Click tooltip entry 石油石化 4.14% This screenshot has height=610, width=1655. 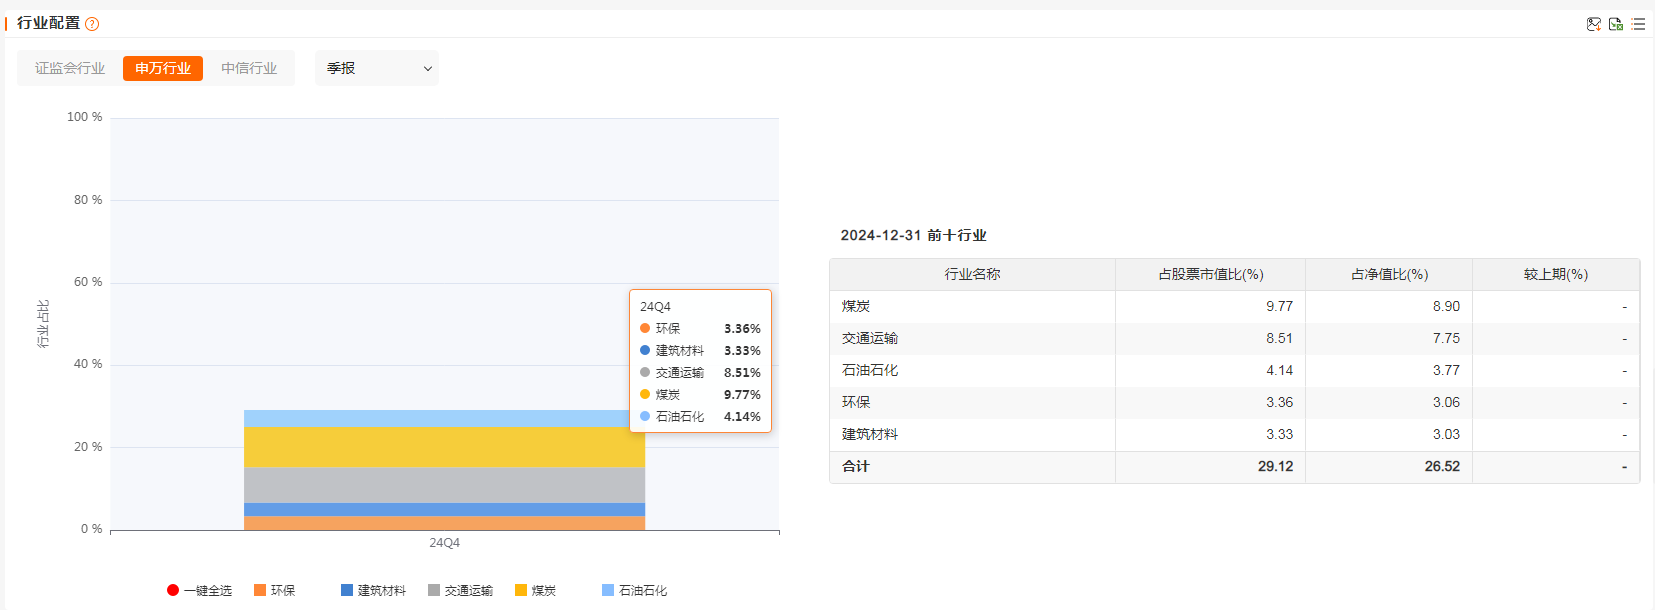coord(700,417)
